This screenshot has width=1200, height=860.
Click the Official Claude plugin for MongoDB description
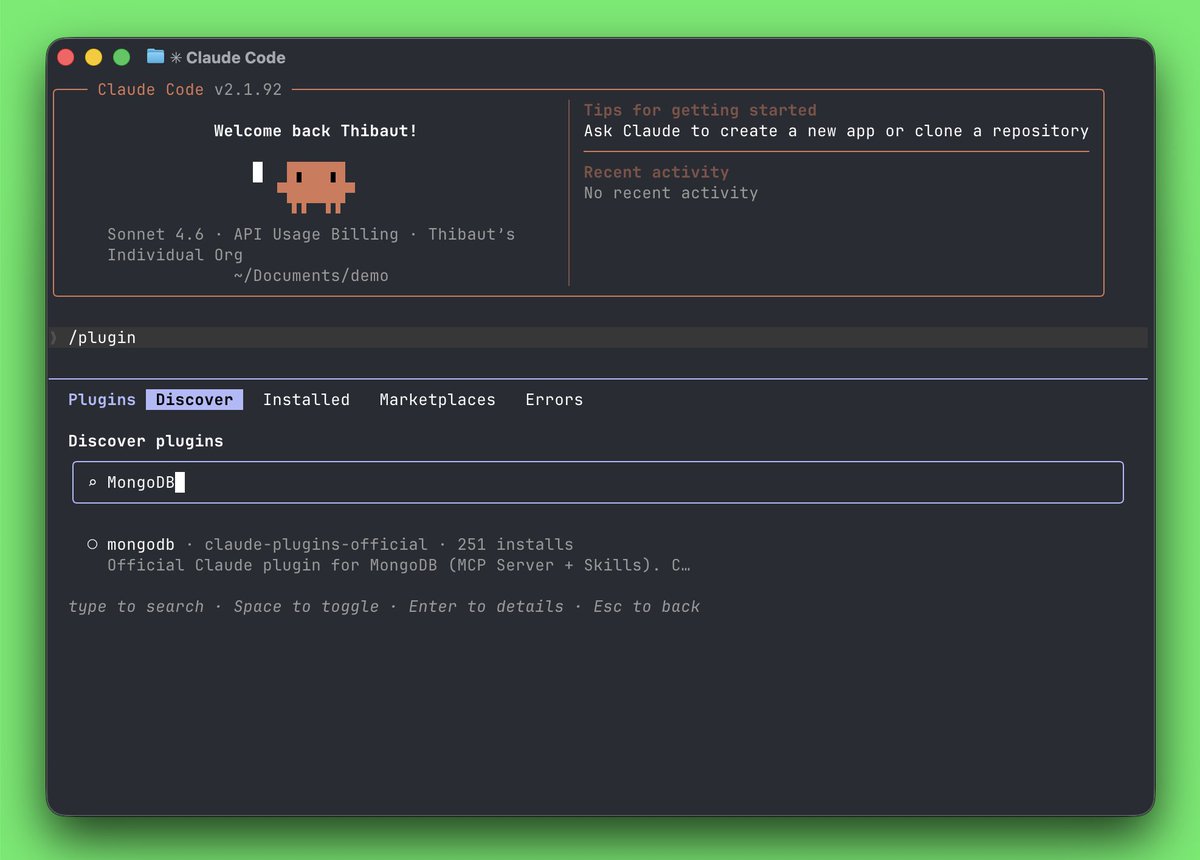coord(398,566)
